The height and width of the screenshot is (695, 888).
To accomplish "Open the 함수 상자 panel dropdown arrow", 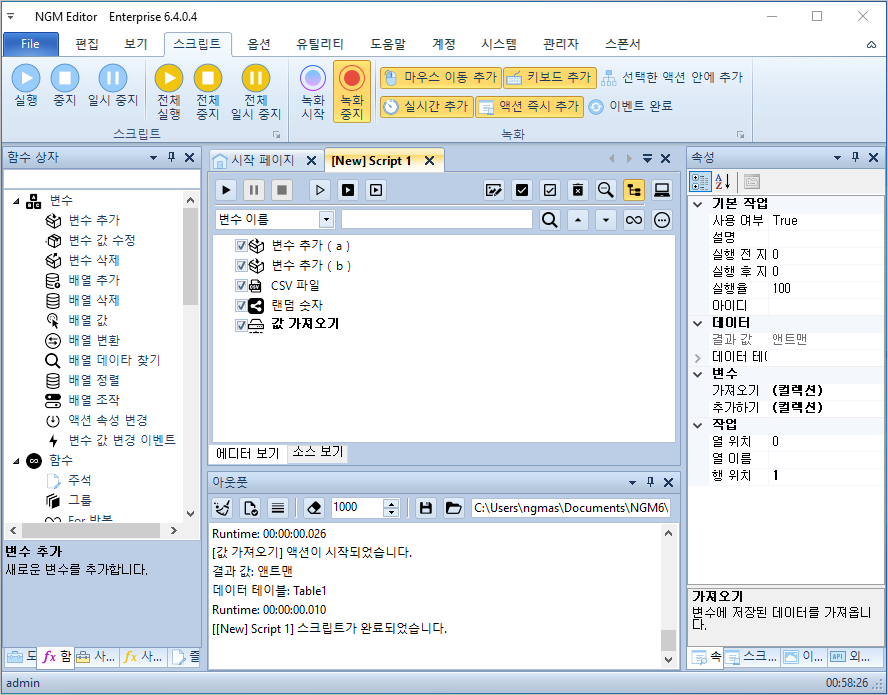I will coord(153,157).
